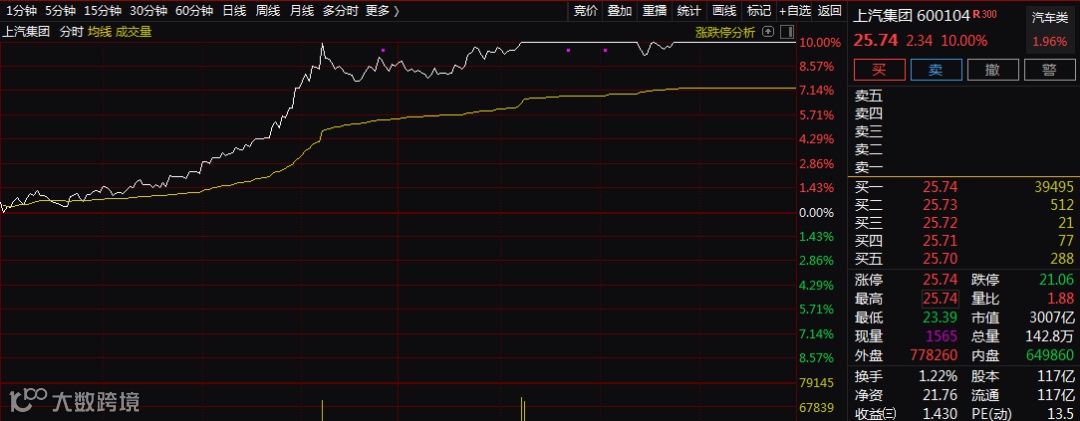The height and width of the screenshot is (421, 1080).
Task: Click the 最低 value 23.39
Action: pyautogui.click(x=940, y=318)
